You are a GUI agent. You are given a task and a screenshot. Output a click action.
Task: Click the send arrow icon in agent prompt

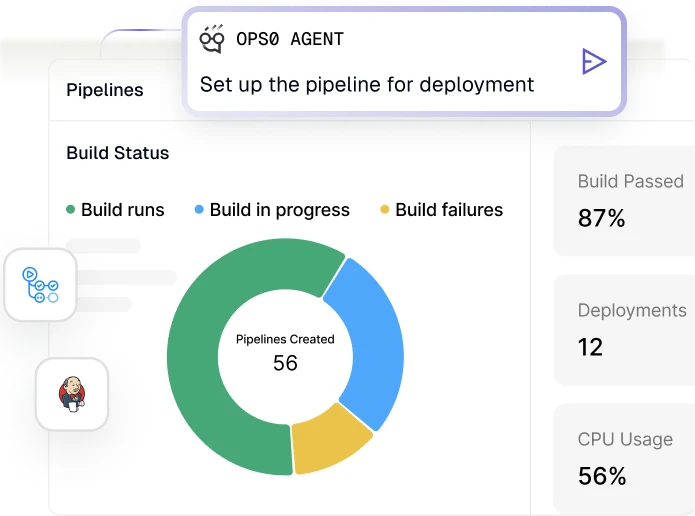[x=593, y=62]
